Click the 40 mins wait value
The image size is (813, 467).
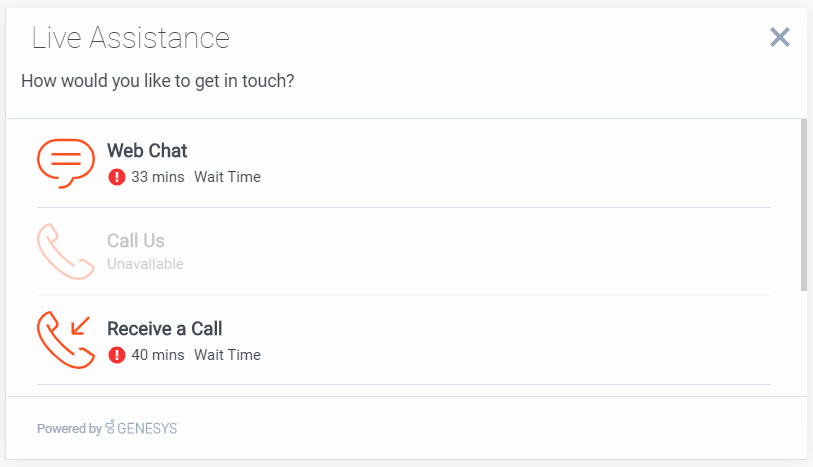158,355
